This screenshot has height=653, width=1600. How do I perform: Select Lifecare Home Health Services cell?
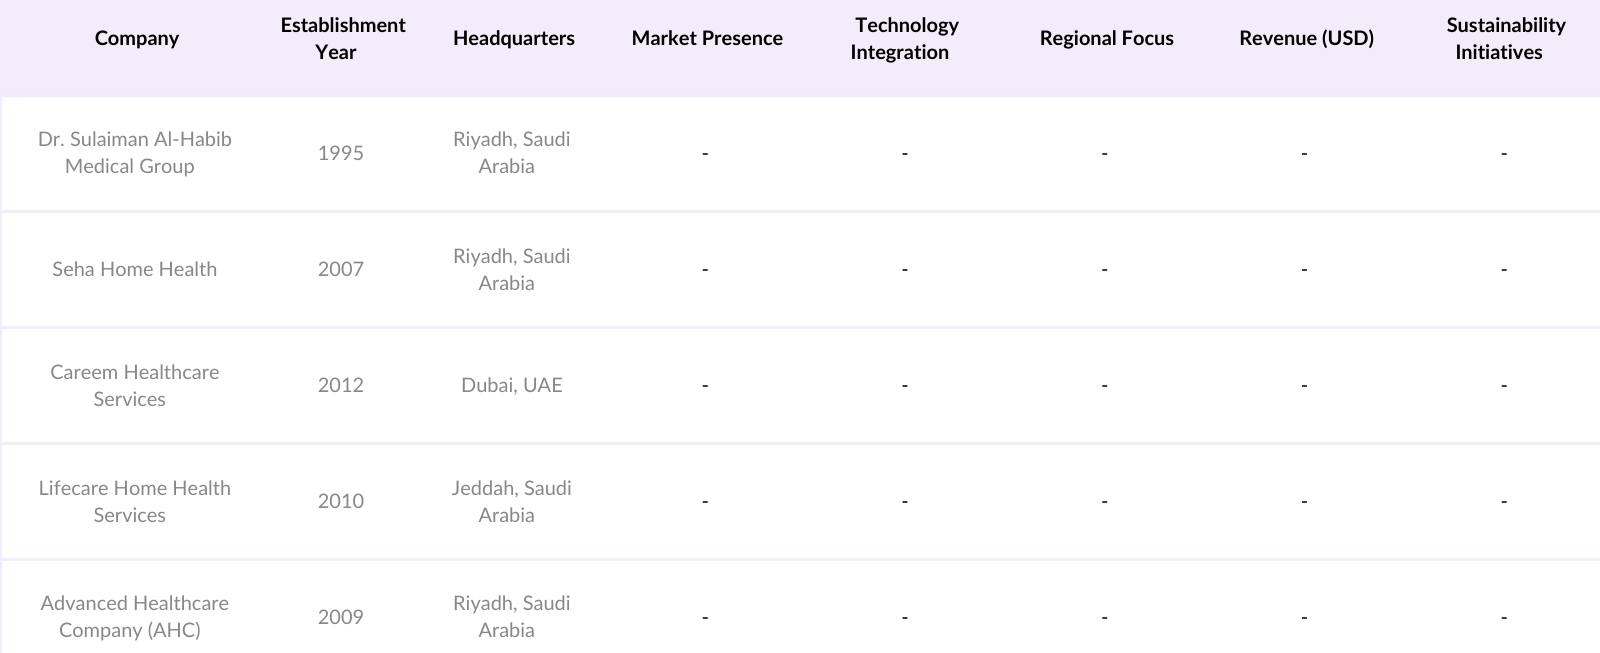(x=134, y=501)
